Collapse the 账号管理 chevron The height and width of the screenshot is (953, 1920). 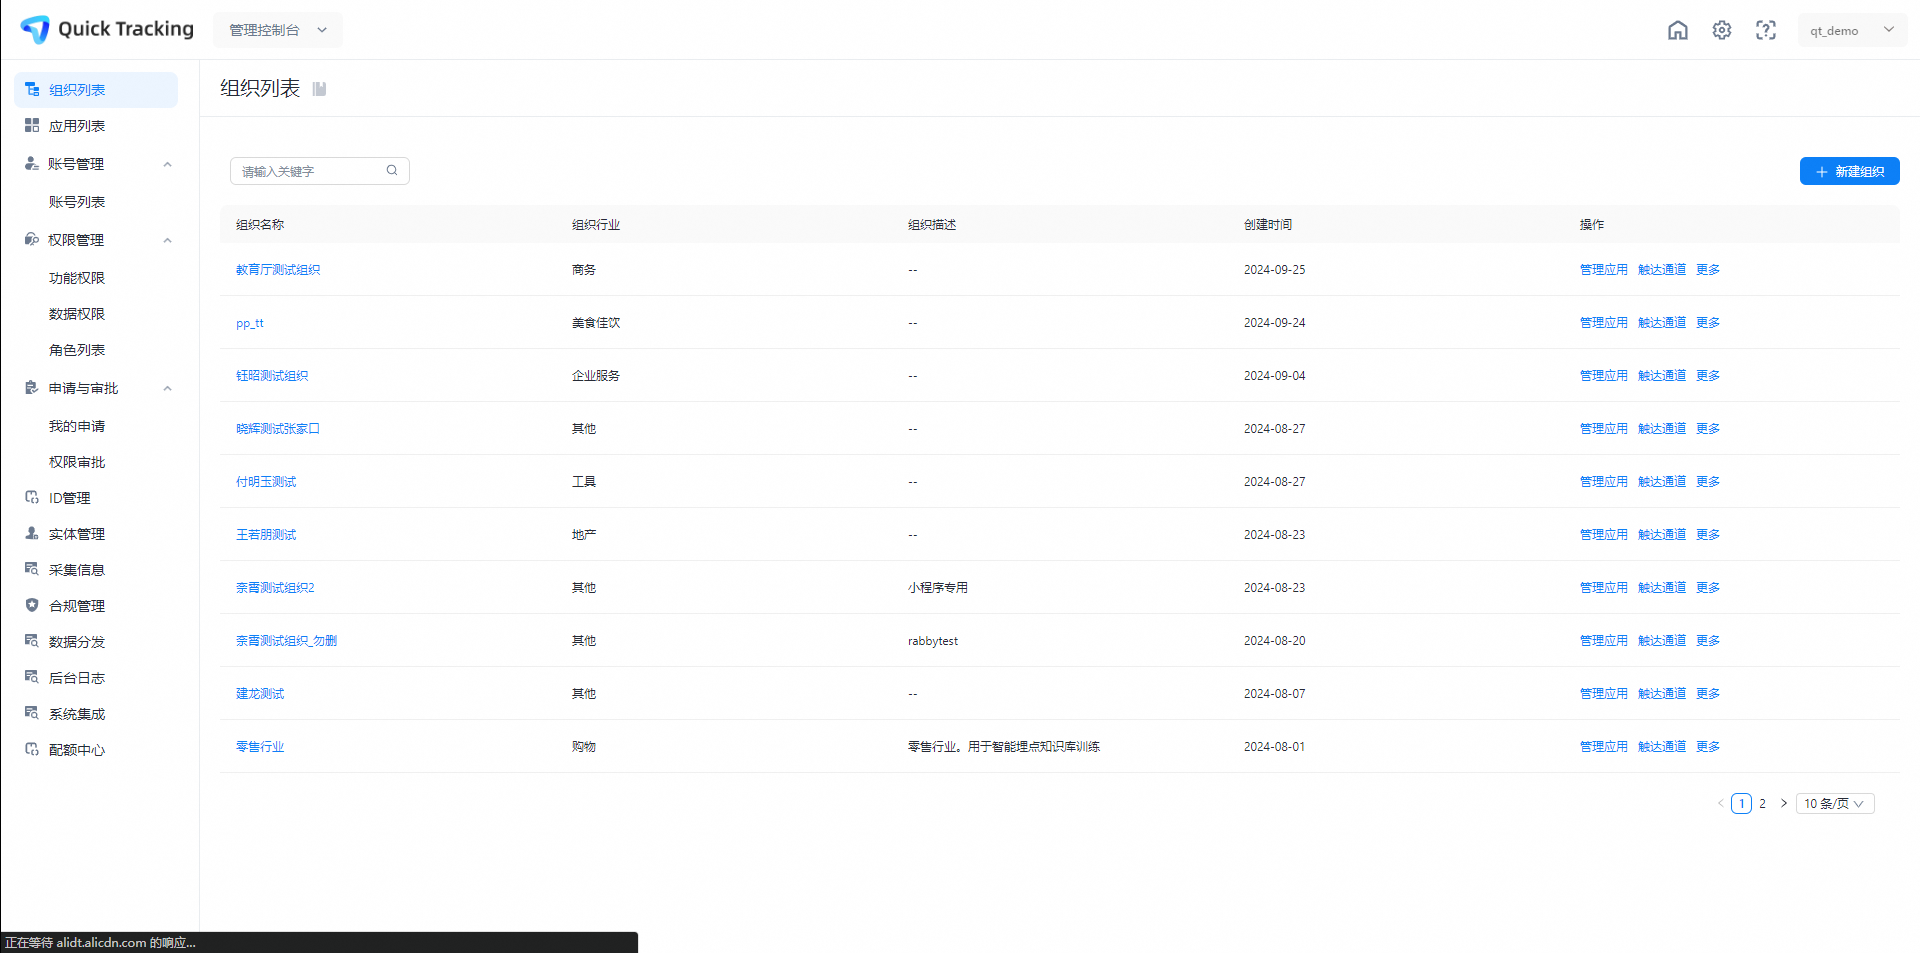(x=168, y=164)
